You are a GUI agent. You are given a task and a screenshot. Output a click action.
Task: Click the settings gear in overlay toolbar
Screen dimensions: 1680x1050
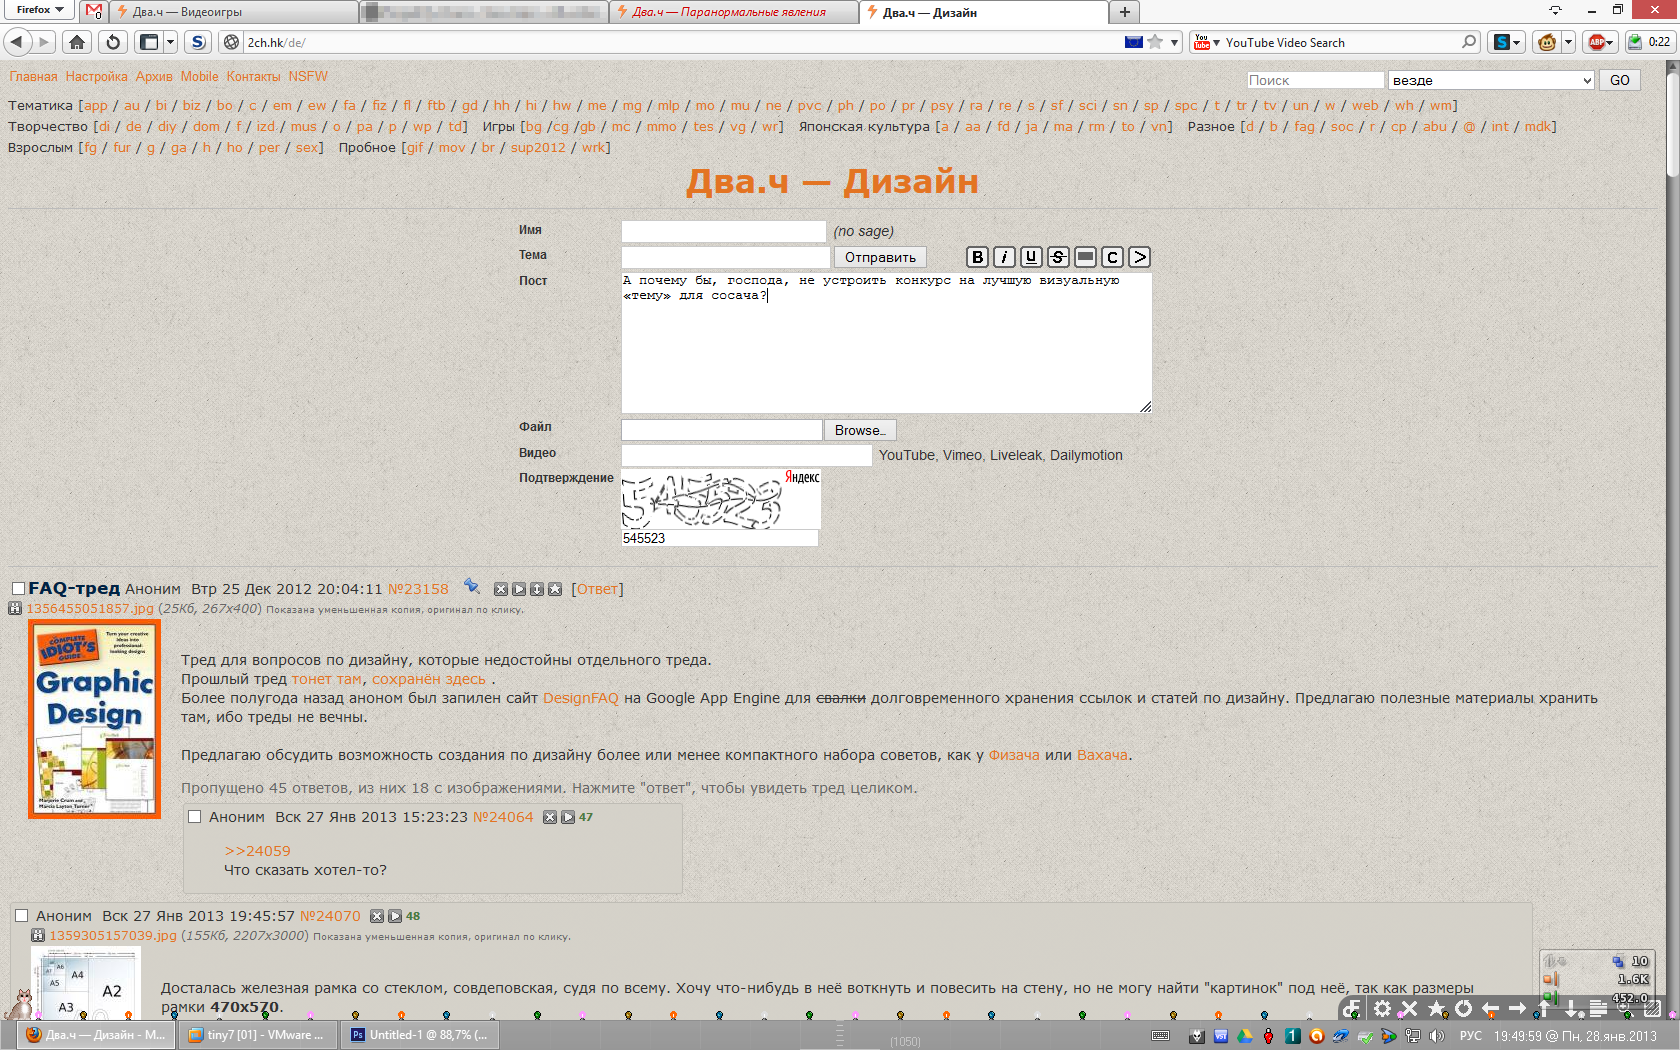click(x=1383, y=1009)
